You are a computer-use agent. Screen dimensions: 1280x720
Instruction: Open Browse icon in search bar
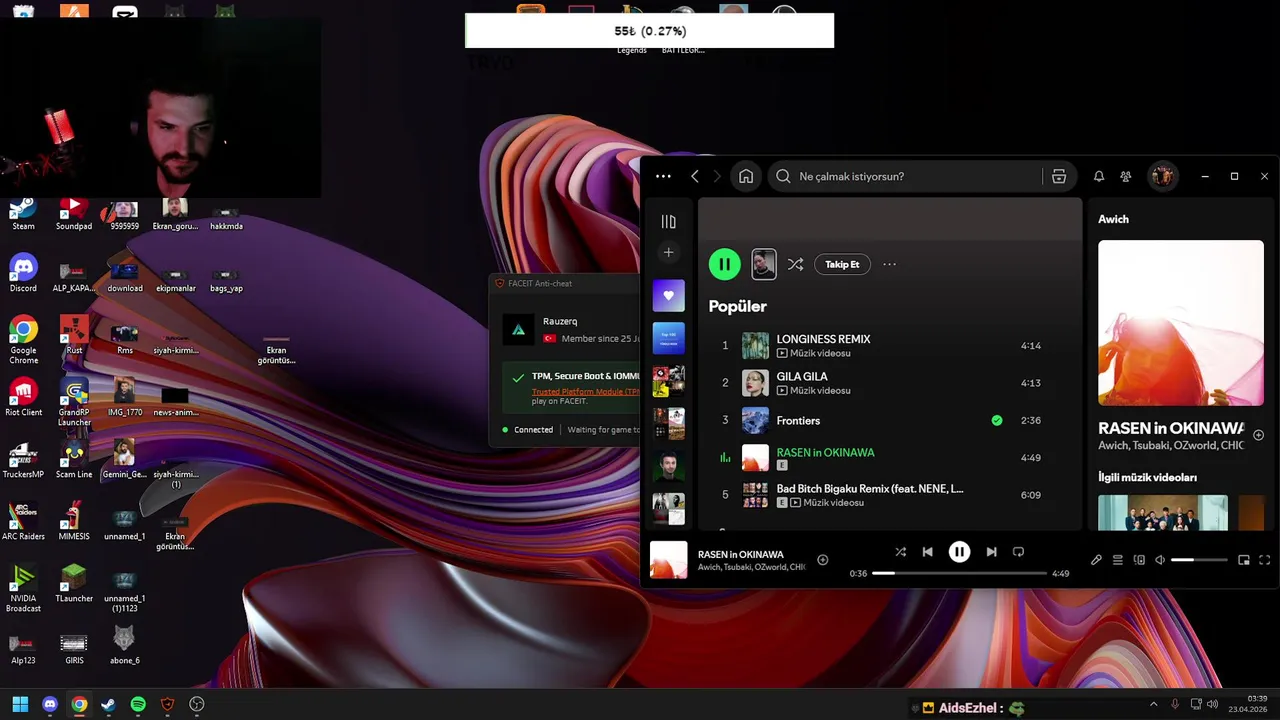(1058, 176)
